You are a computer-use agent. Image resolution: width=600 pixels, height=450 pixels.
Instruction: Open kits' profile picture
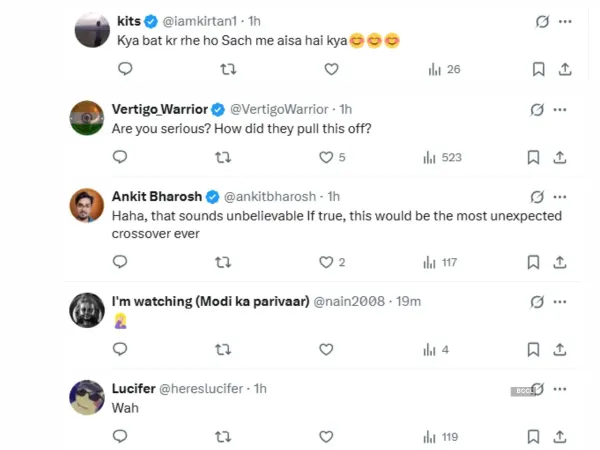coord(92,31)
